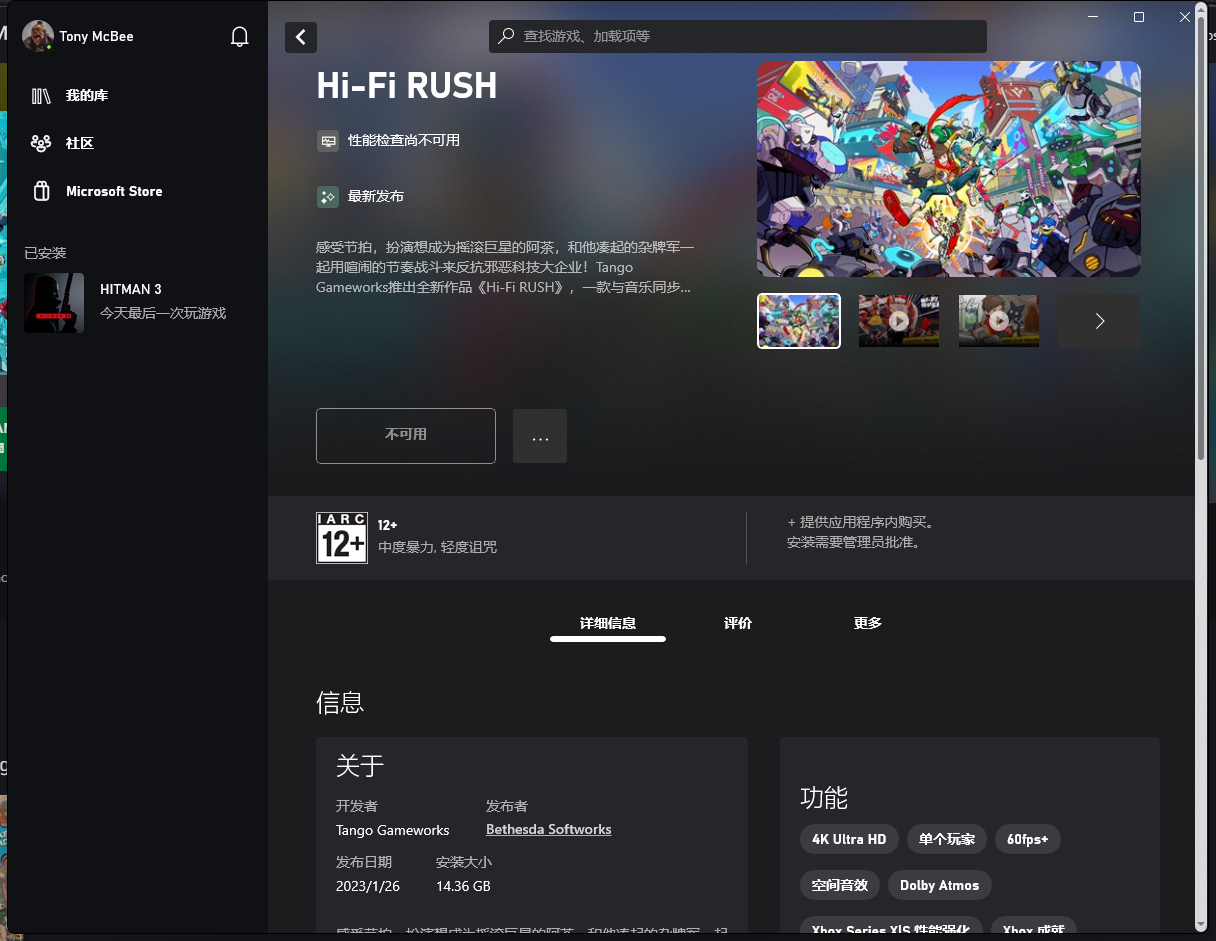This screenshot has width=1216, height=941.
Task: Click the 14.36 GB install size
Action: point(463,886)
